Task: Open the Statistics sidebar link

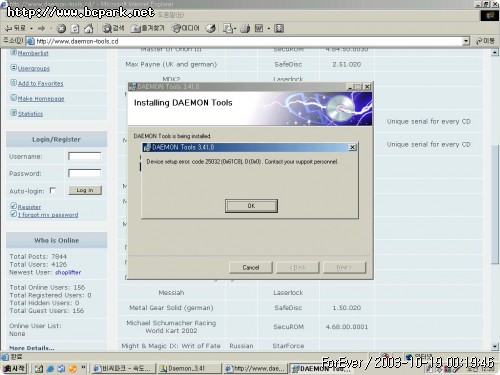Action: tap(30, 114)
